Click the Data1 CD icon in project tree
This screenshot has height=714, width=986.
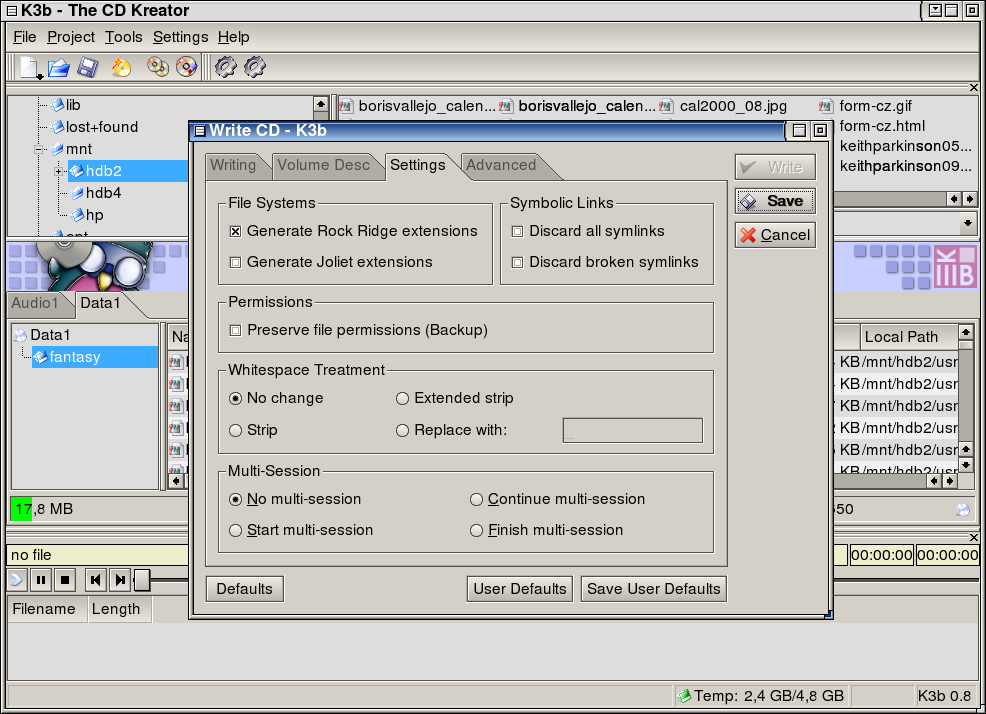pyautogui.click(x=21, y=335)
